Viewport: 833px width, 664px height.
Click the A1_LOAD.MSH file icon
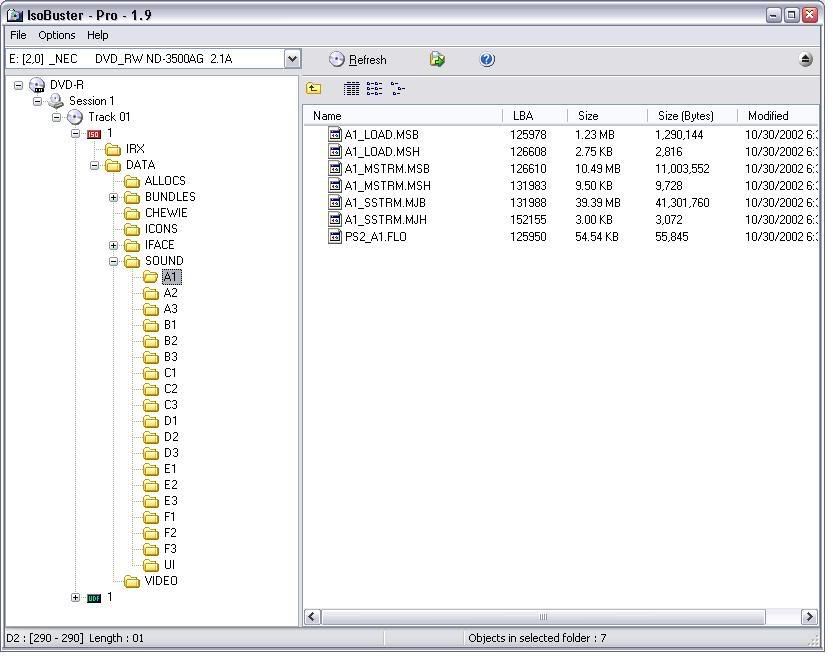tap(335, 151)
